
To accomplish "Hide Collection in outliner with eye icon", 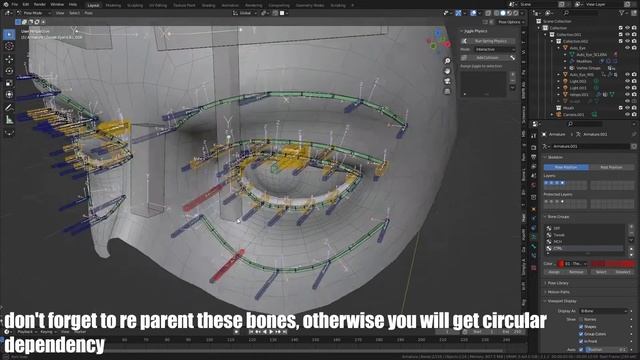I will [x=627, y=28].
